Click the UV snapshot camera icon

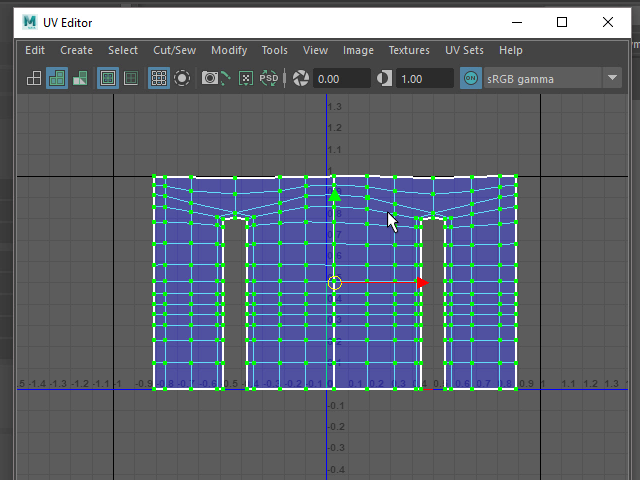coord(211,78)
